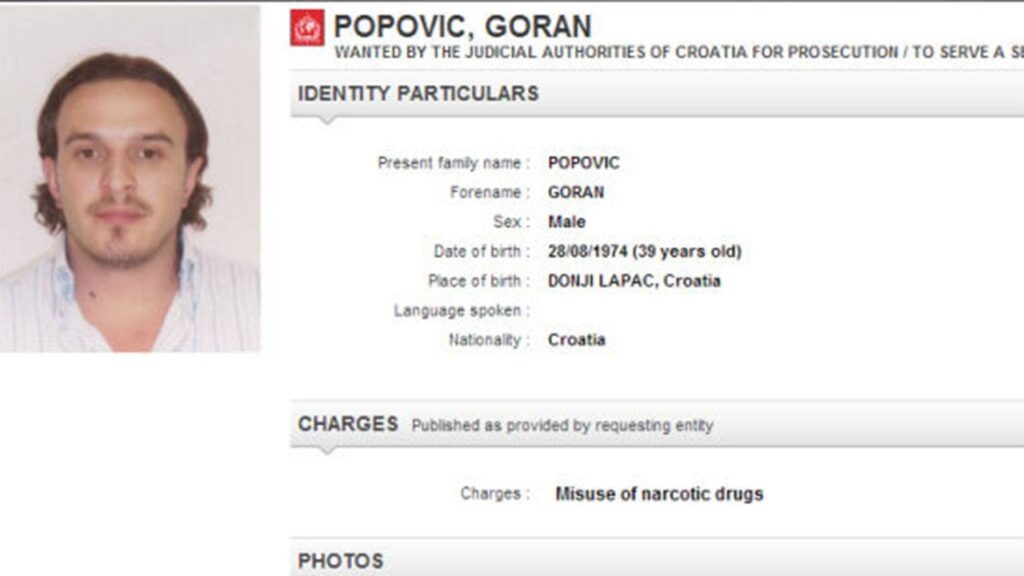This screenshot has height=576, width=1024.
Task: Click the 'Language spoken' label
Action: [x=461, y=311]
